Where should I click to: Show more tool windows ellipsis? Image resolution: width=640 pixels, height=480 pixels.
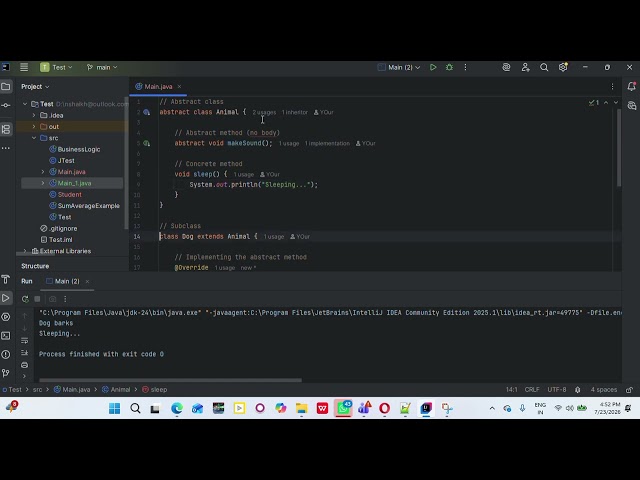point(6,148)
